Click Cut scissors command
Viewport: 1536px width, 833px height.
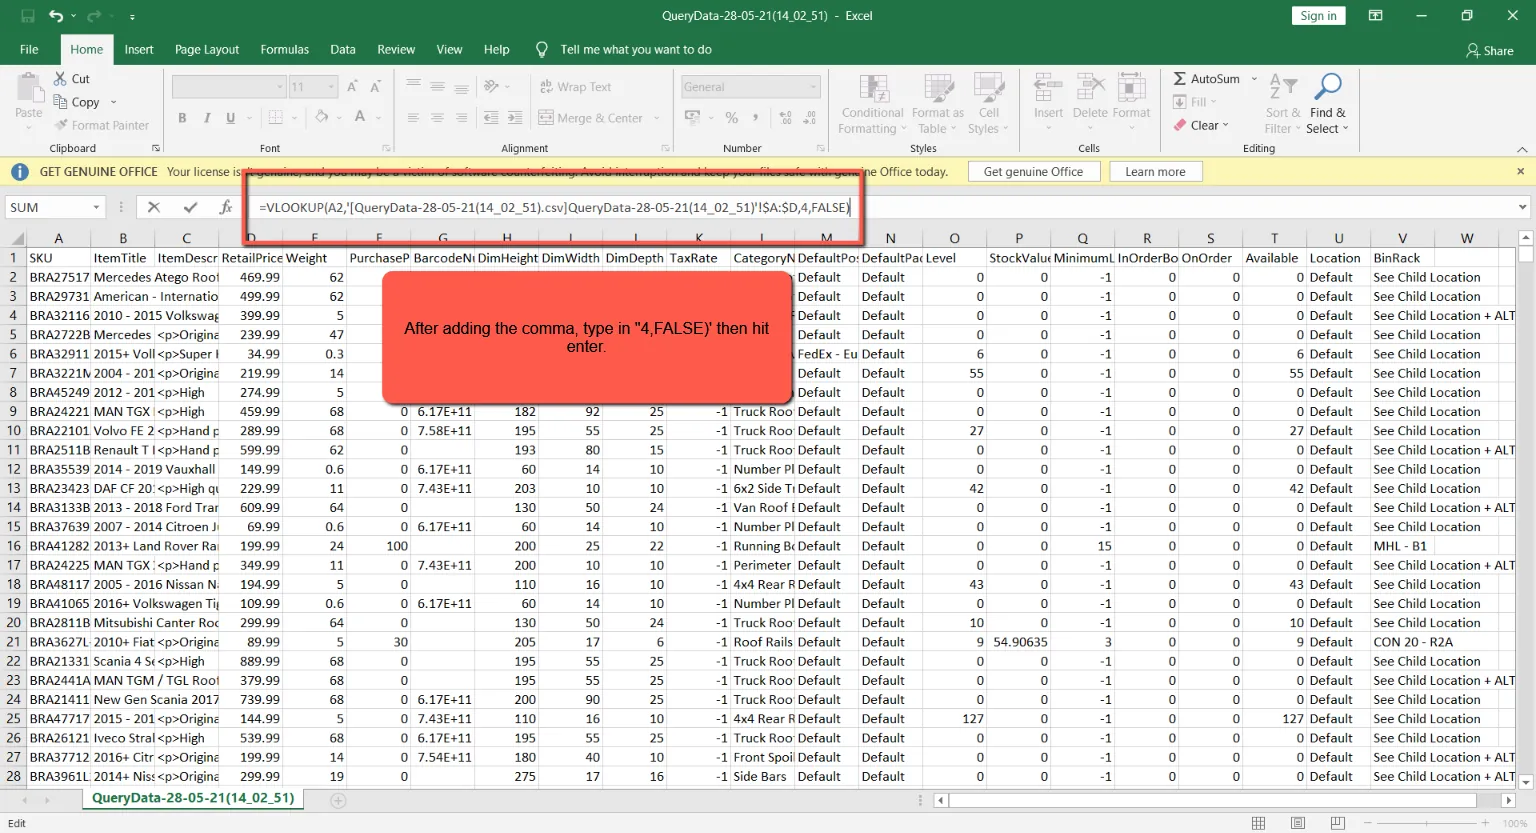[72, 78]
